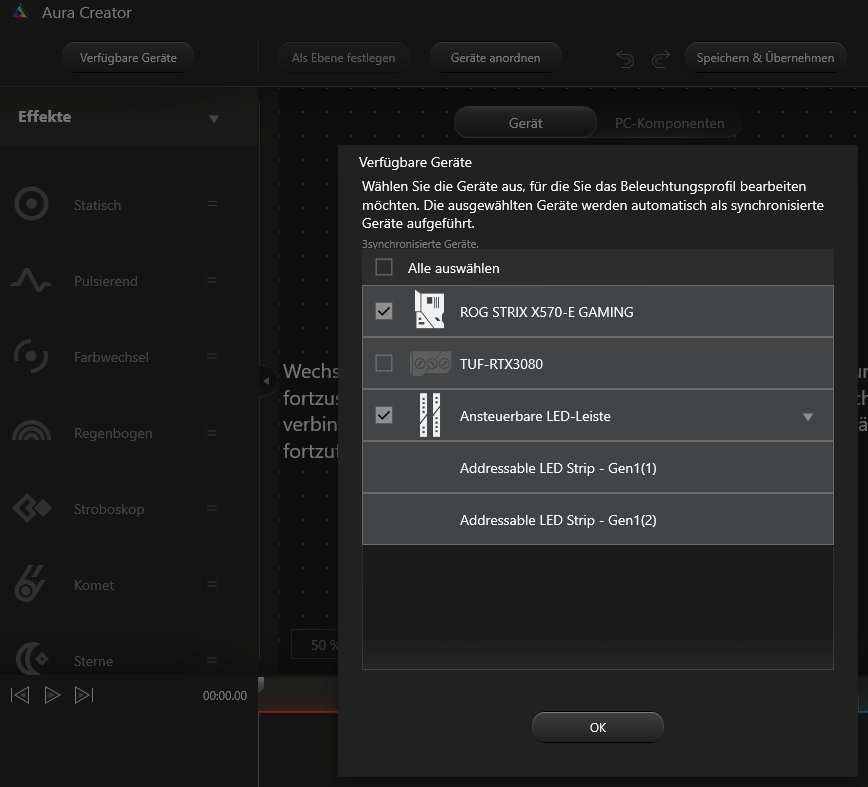Click the 3synchronisierte Geräte text
Screen dimensions: 868x787
[x=420, y=244]
